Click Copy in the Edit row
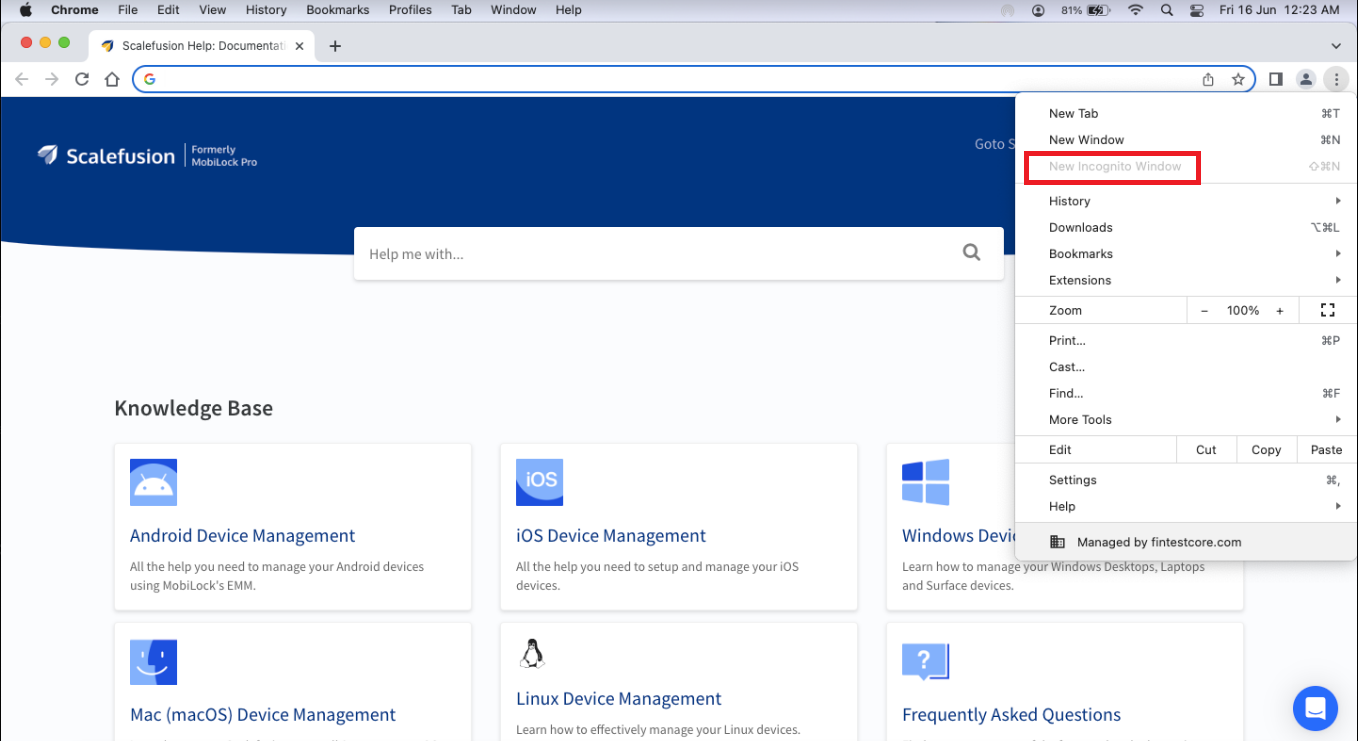Viewport: 1358px width, 741px height. [x=1266, y=450]
